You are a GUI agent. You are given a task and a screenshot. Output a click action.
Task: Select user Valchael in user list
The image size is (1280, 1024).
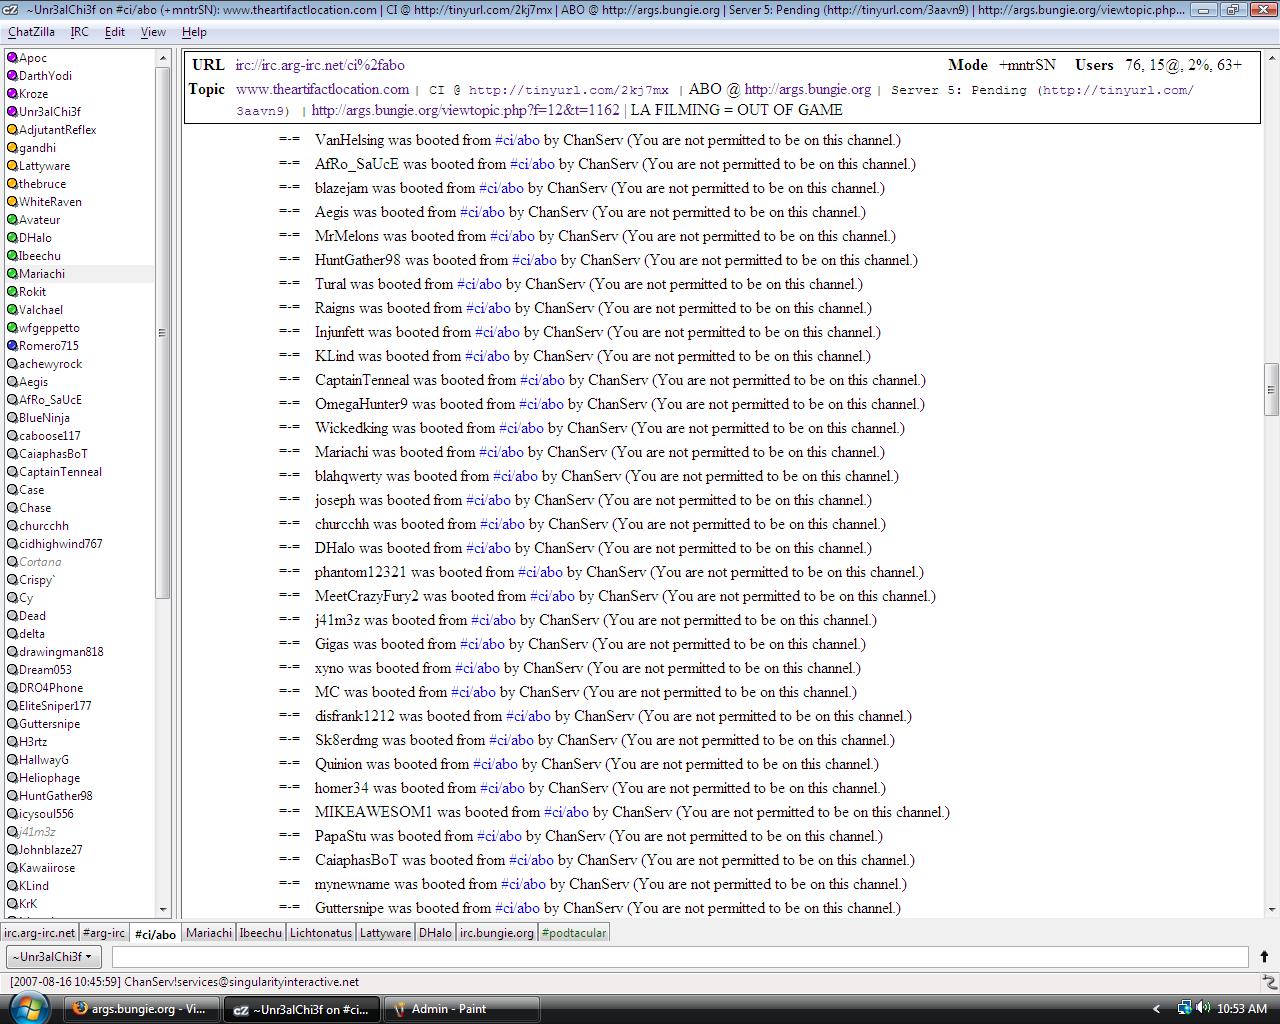tap(41, 310)
